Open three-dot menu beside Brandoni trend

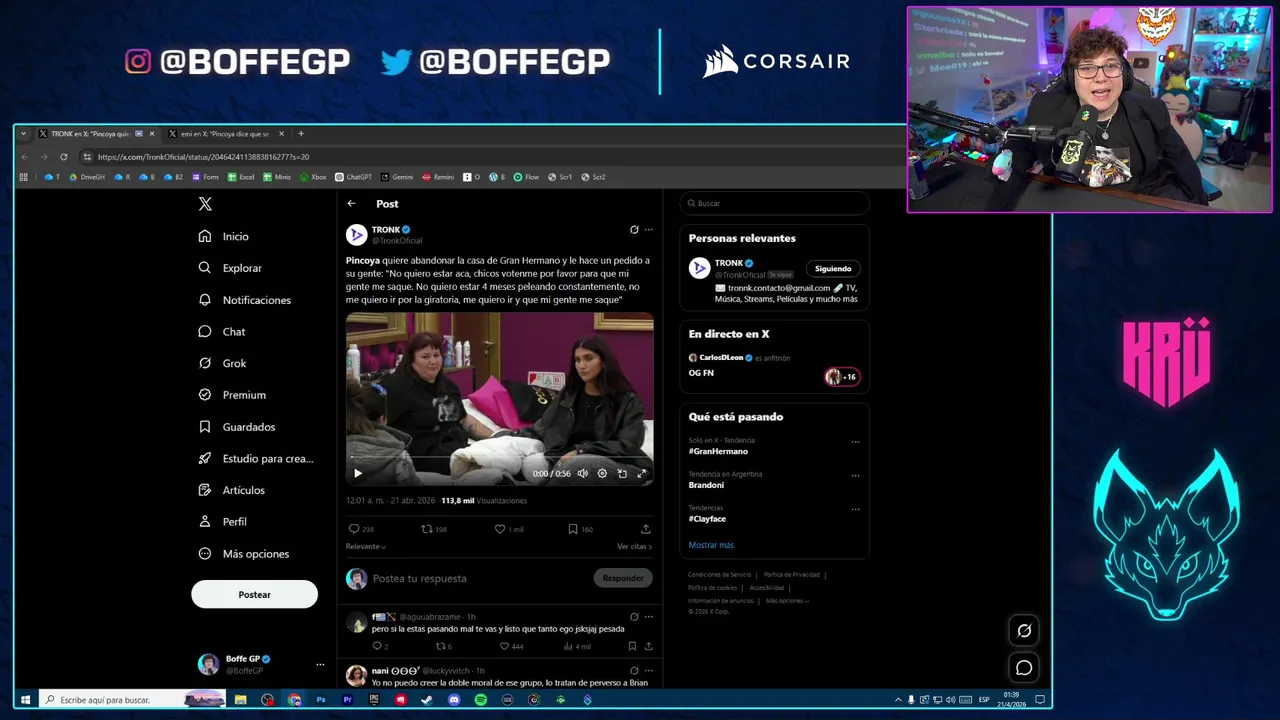[855, 476]
